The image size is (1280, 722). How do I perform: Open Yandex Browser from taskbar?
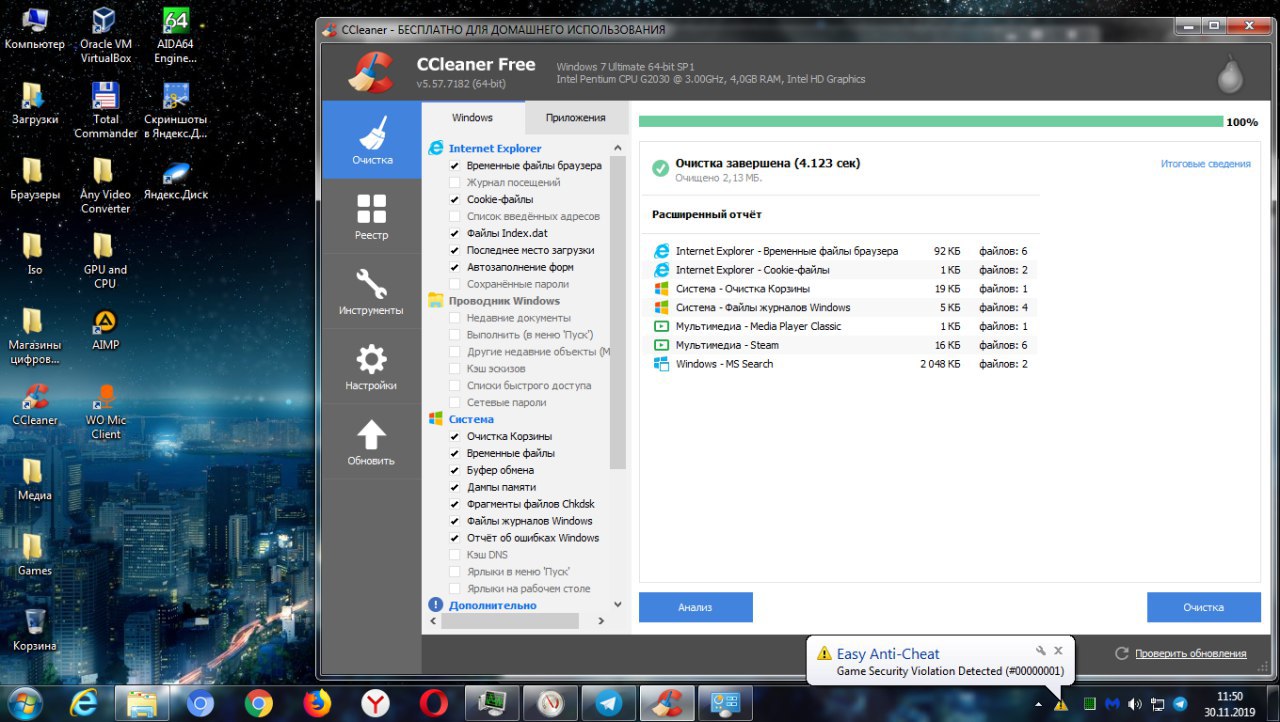pos(375,704)
